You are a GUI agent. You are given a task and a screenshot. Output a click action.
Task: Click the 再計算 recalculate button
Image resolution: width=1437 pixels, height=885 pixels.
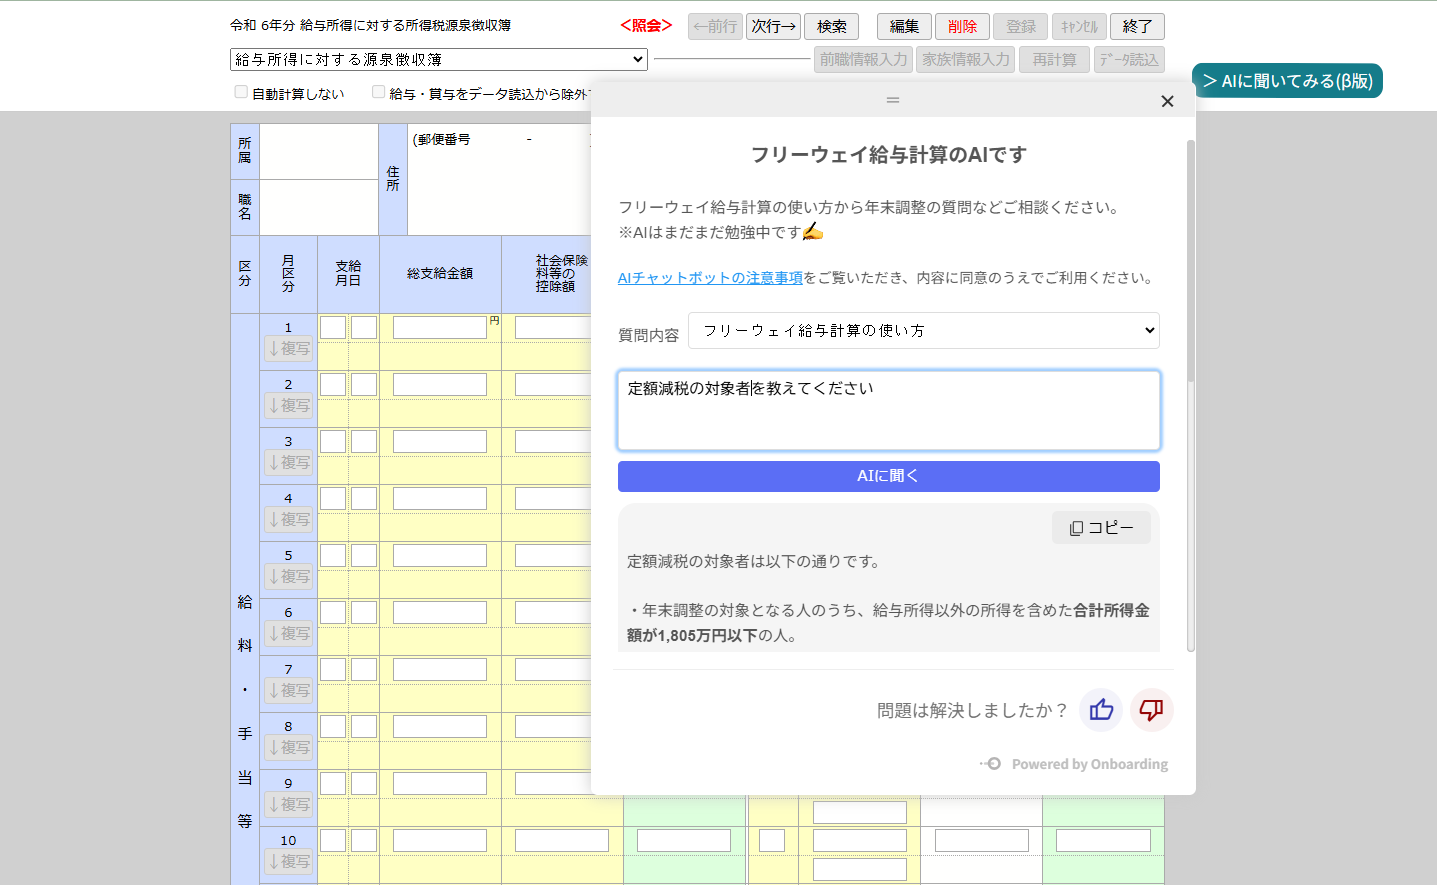1055,60
